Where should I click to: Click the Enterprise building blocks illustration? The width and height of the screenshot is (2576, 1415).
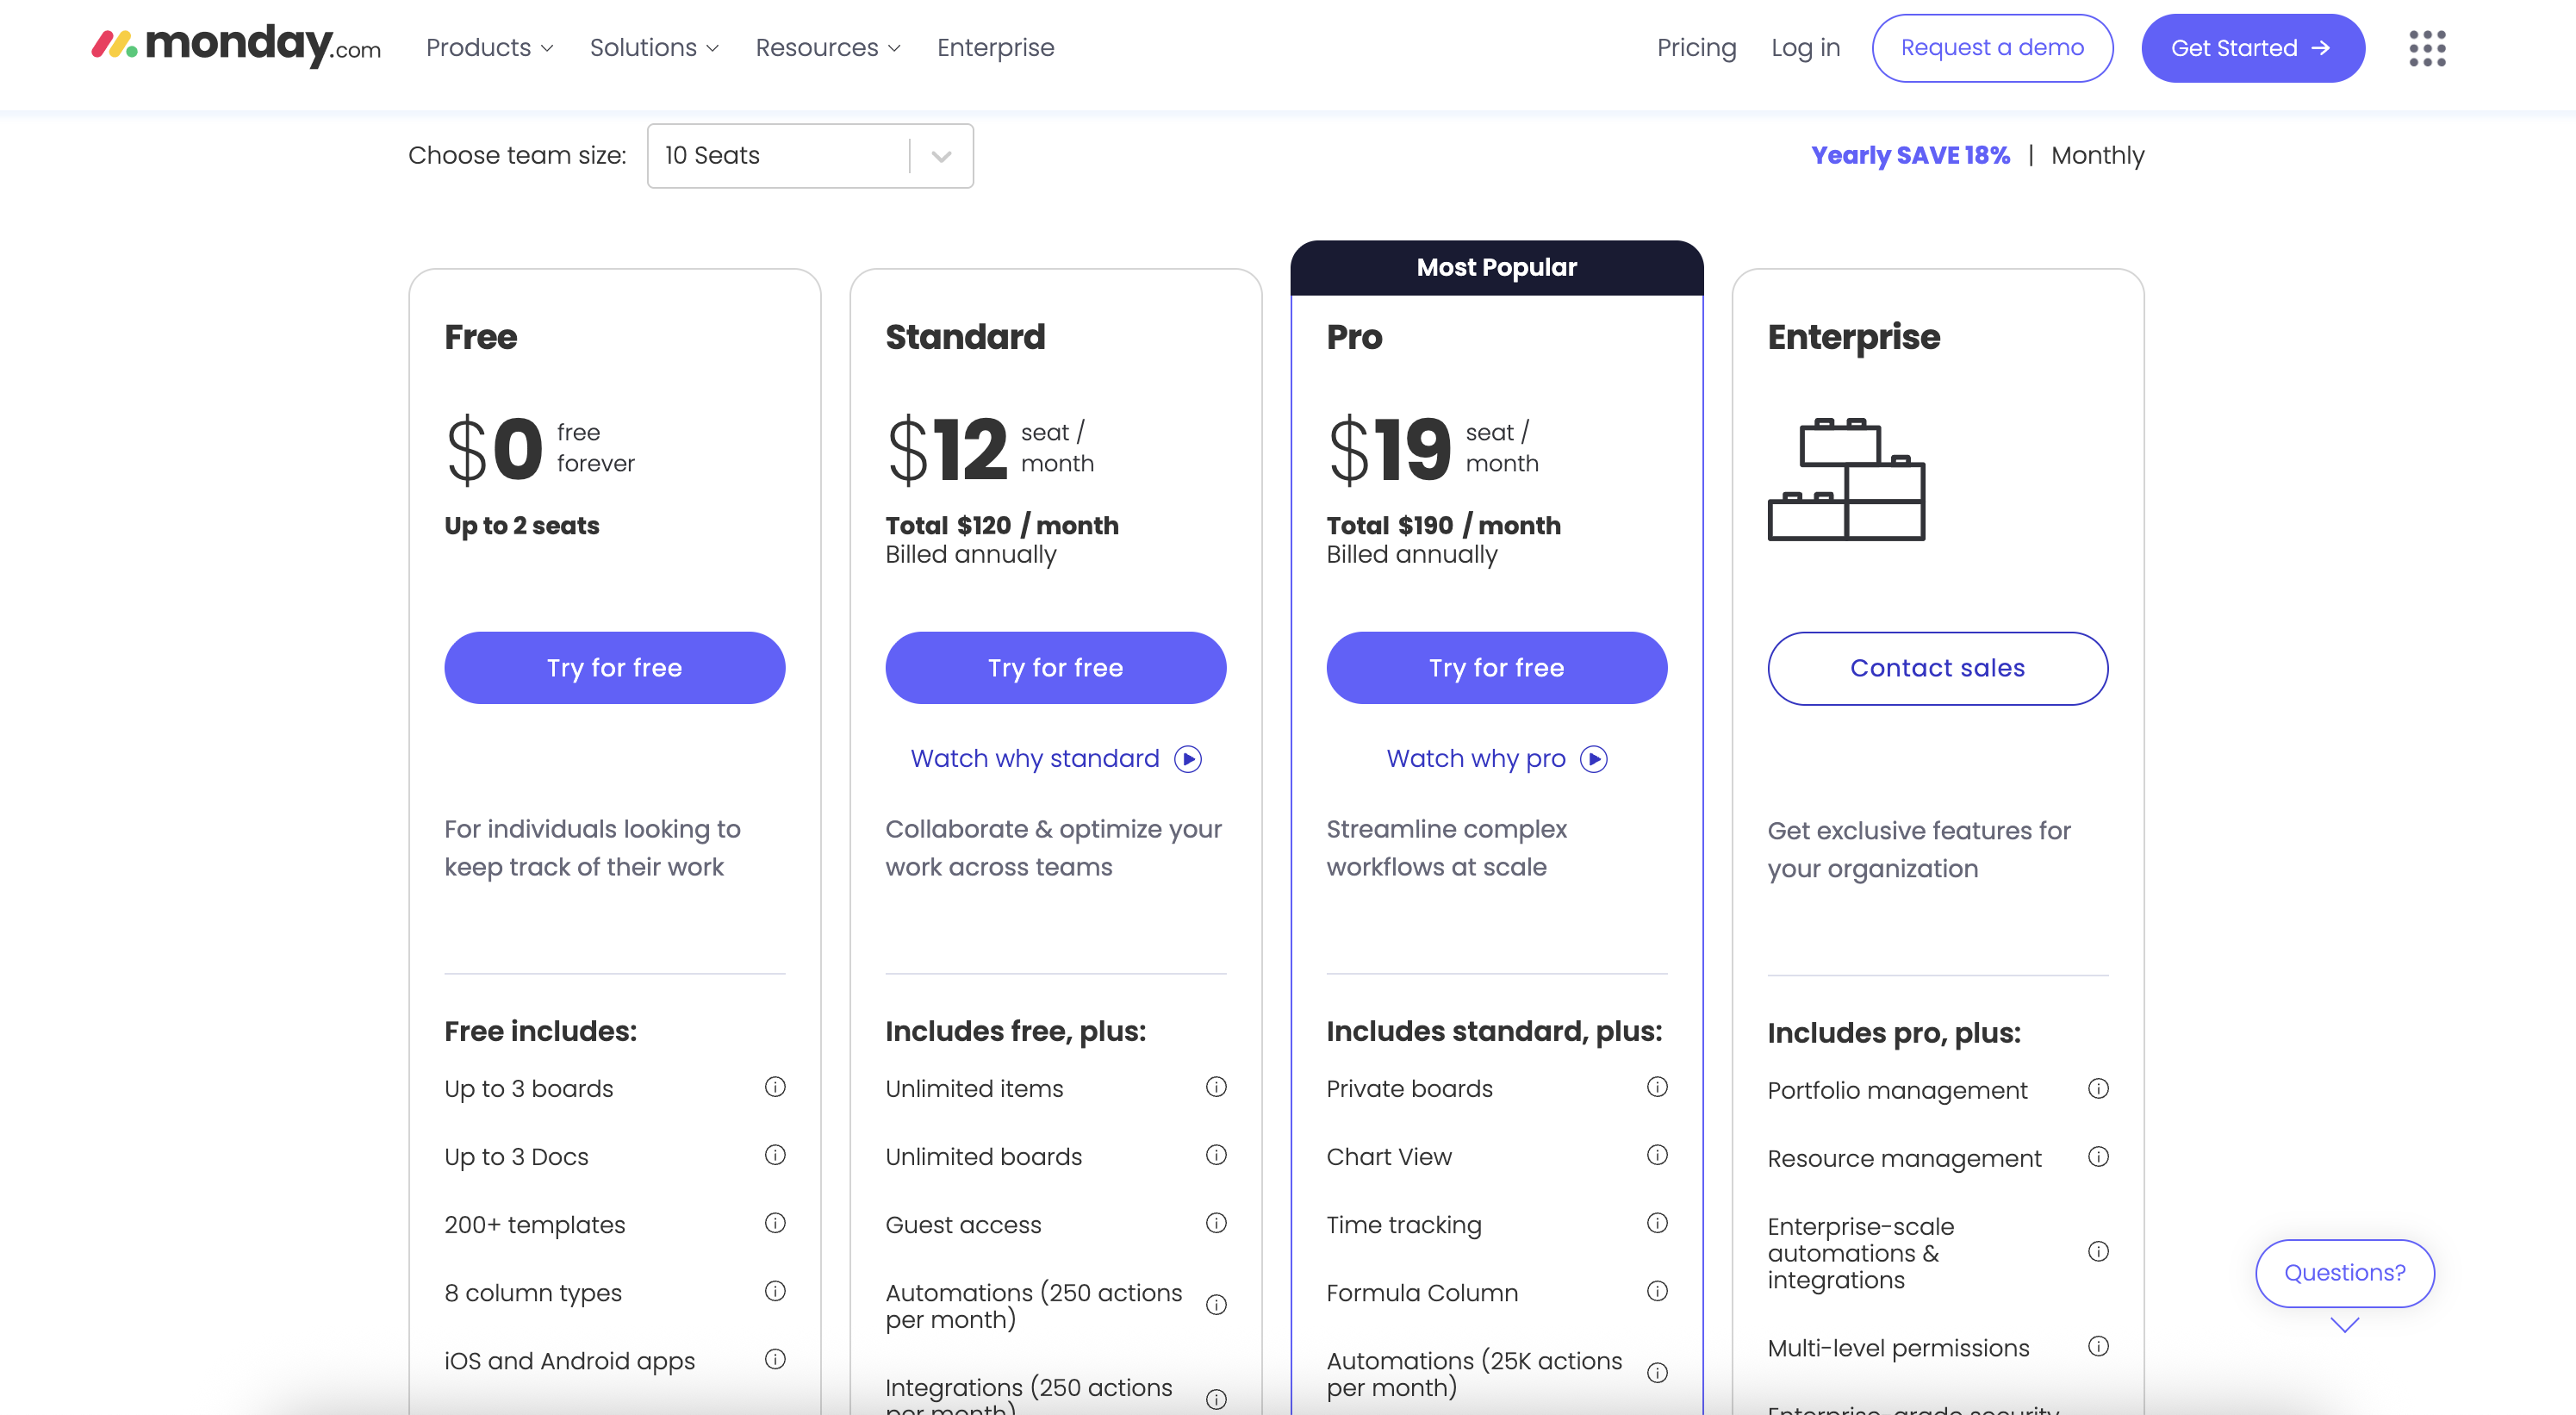point(1846,479)
